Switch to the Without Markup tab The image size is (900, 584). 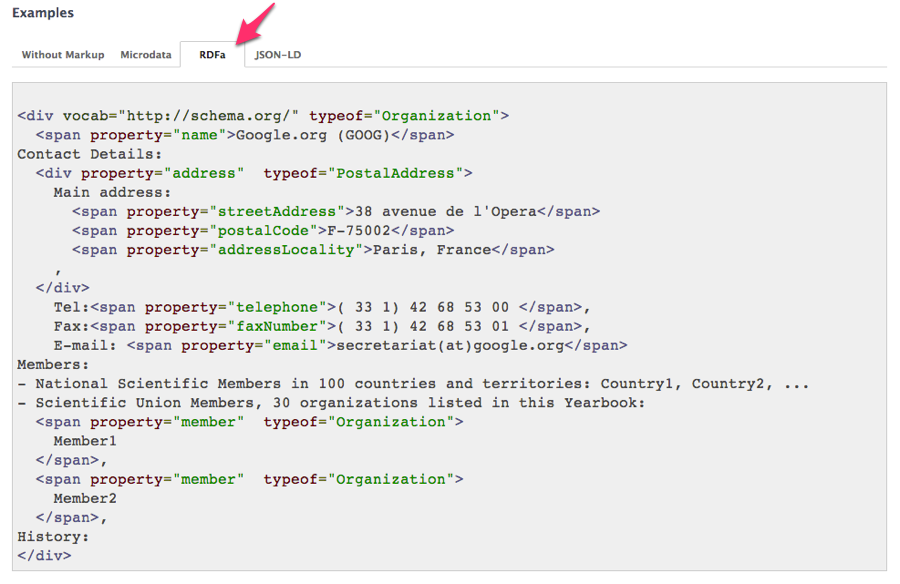63,55
